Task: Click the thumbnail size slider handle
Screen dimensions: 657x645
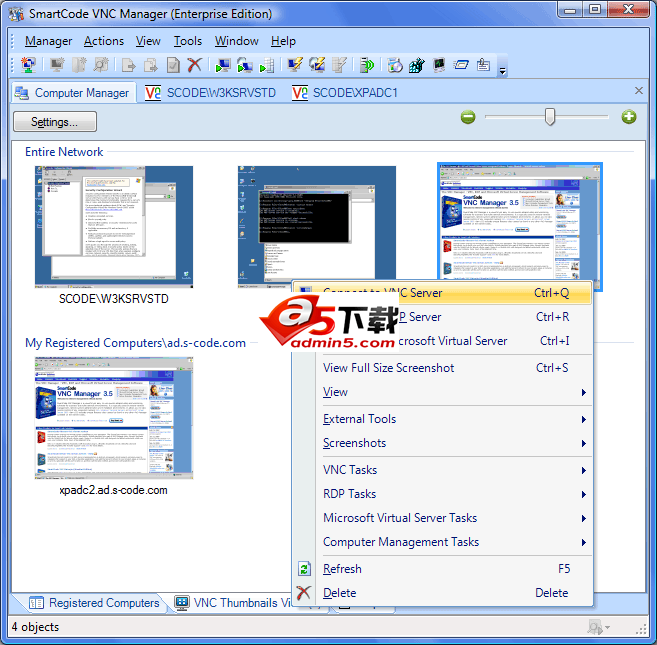Action: click(x=550, y=117)
